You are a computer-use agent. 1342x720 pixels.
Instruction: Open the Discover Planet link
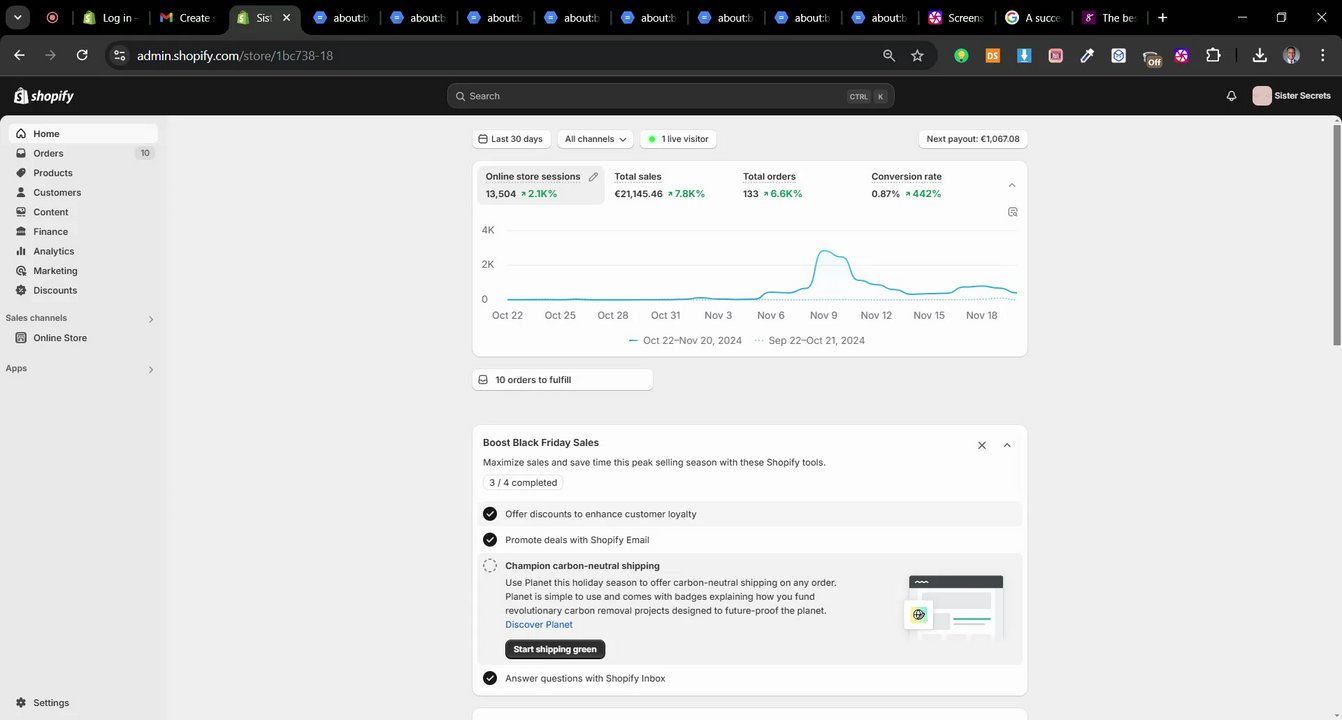coord(539,625)
